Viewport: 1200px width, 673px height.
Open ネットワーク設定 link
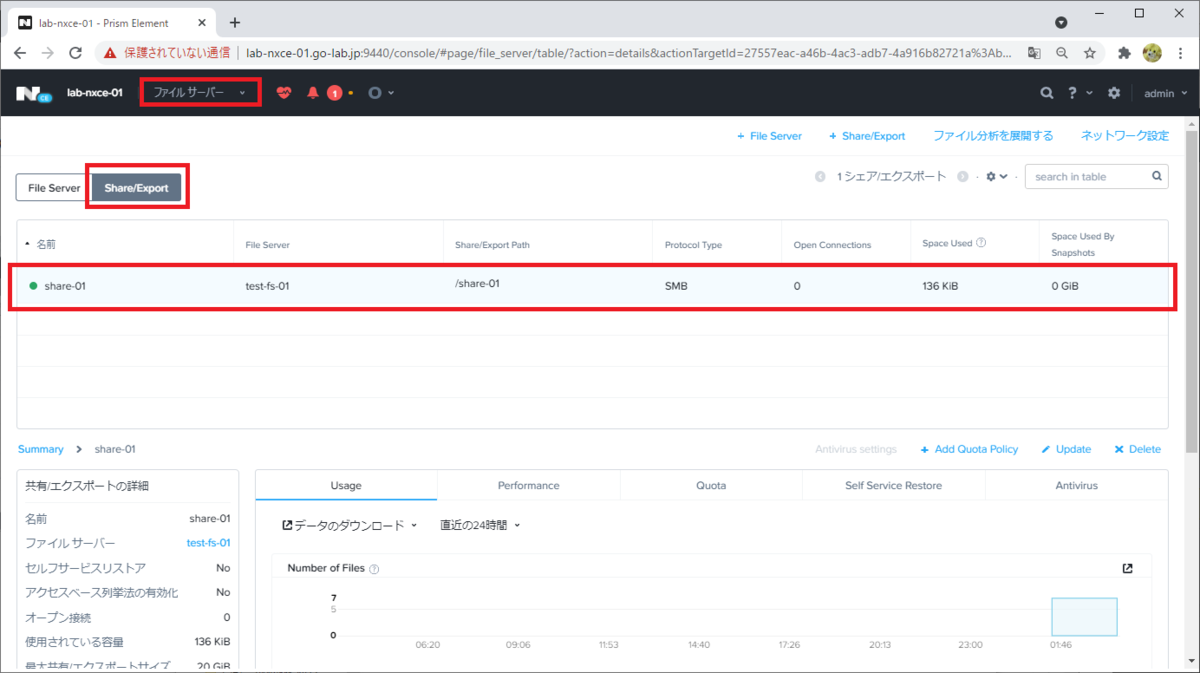(x=1124, y=136)
